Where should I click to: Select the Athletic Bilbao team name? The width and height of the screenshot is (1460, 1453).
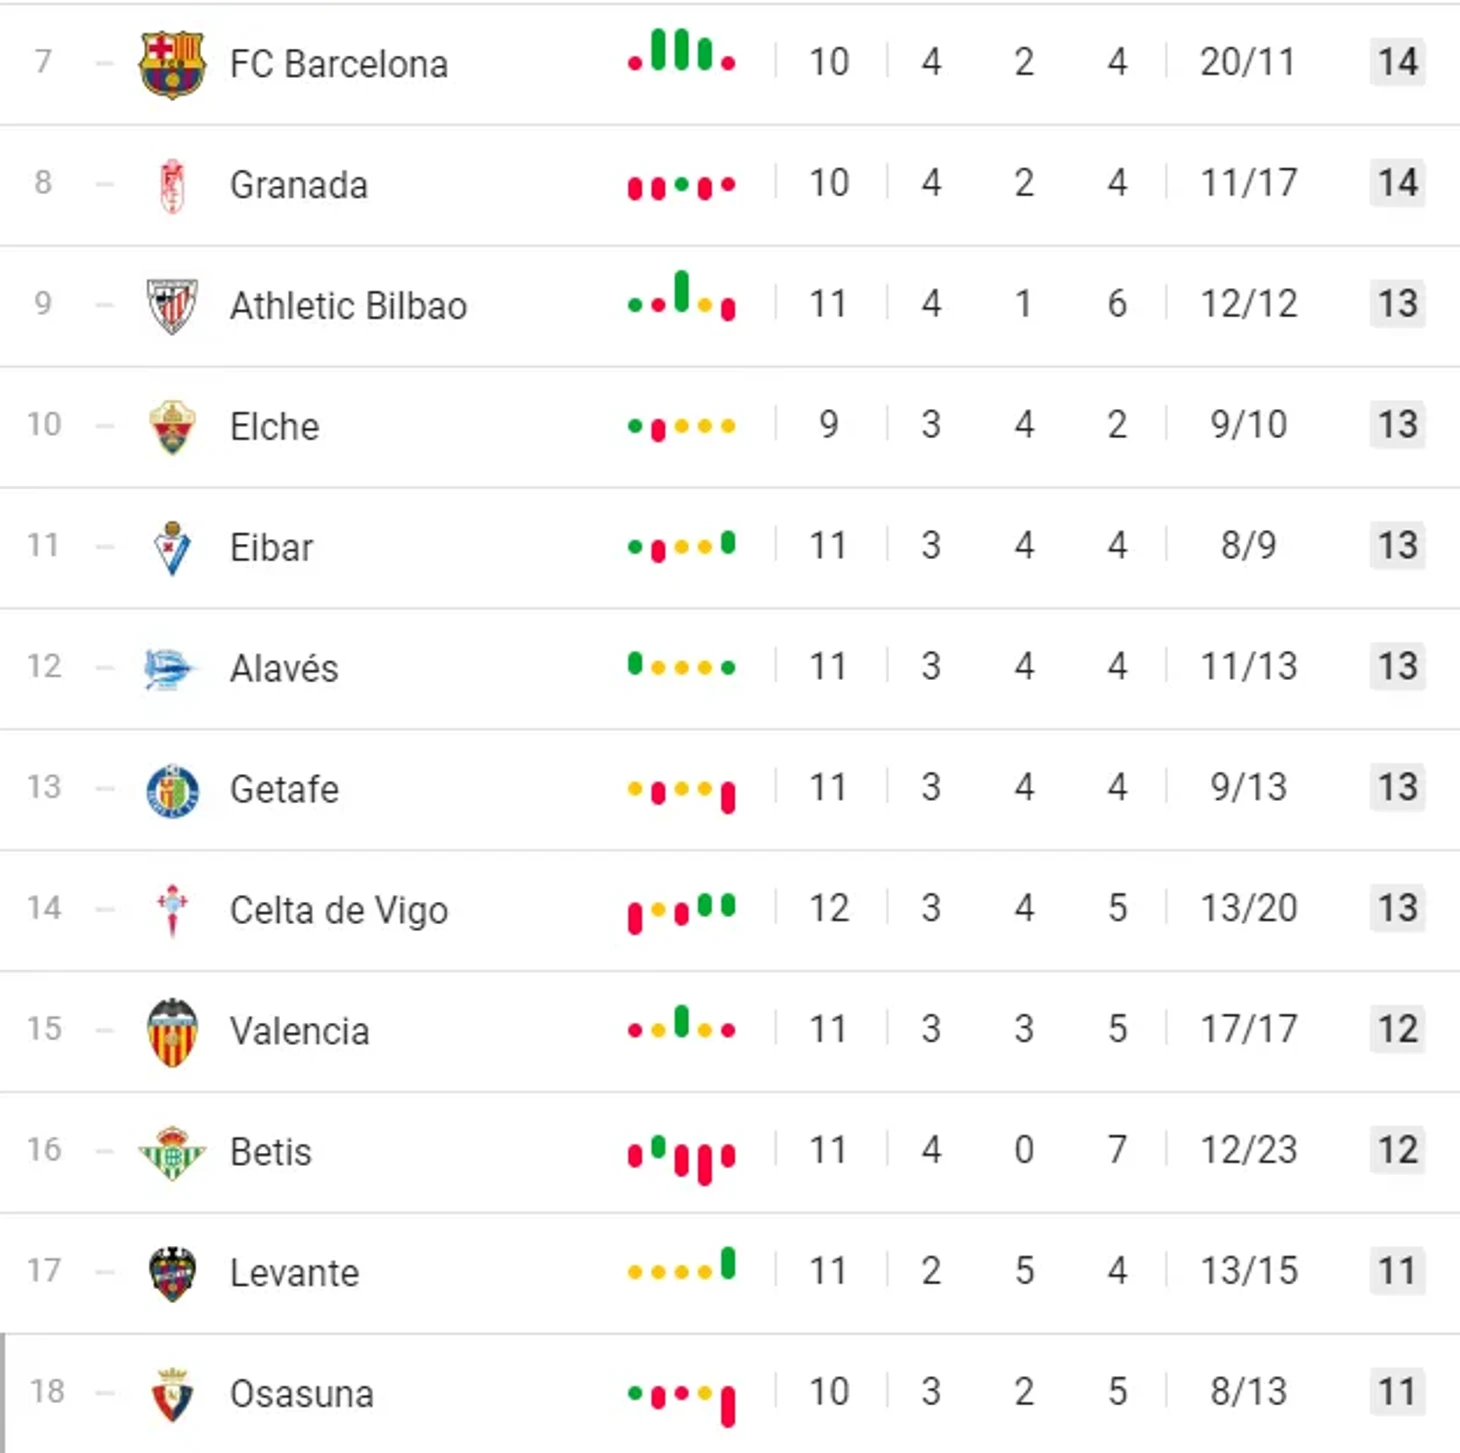(x=348, y=306)
